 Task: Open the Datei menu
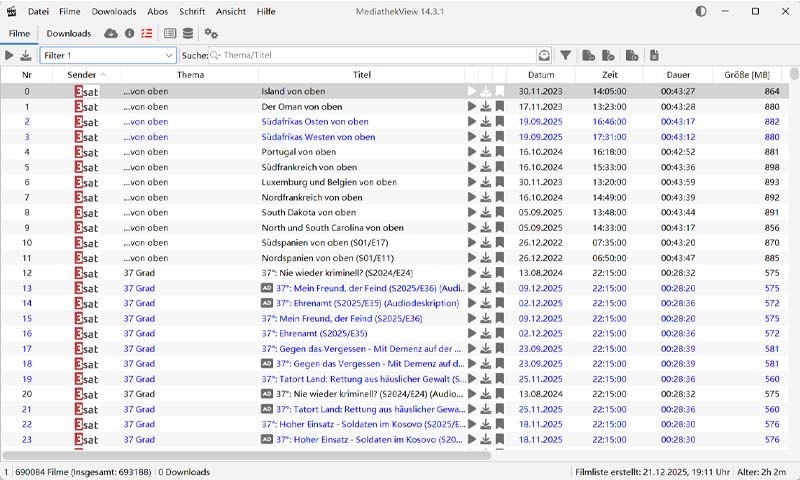point(38,11)
